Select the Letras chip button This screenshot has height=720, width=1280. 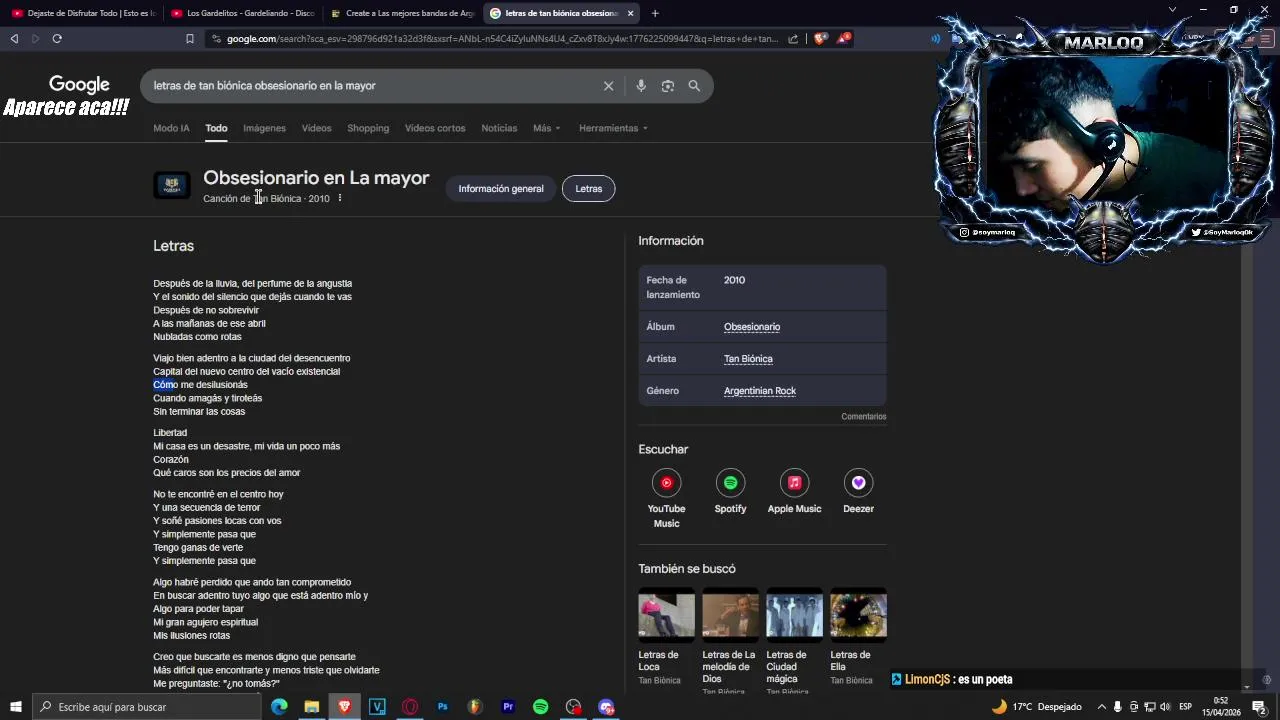pyautogui.click(x=589, y=189)
